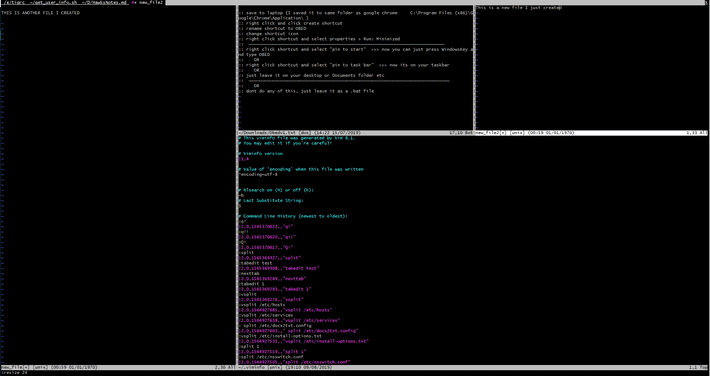Screen dimensions: 710x376
Task: Click the ':tabedit 1' history entry
Action: point(253,284)
